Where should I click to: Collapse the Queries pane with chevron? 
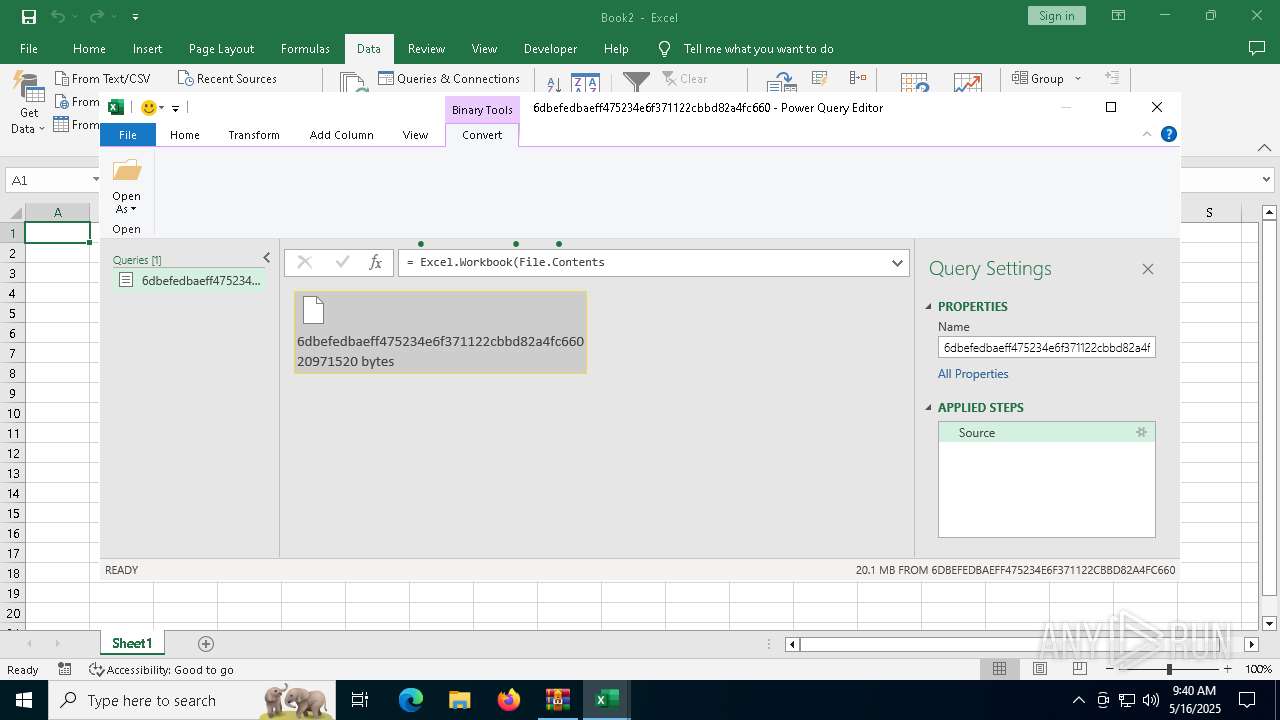click(x=266, y=258)
